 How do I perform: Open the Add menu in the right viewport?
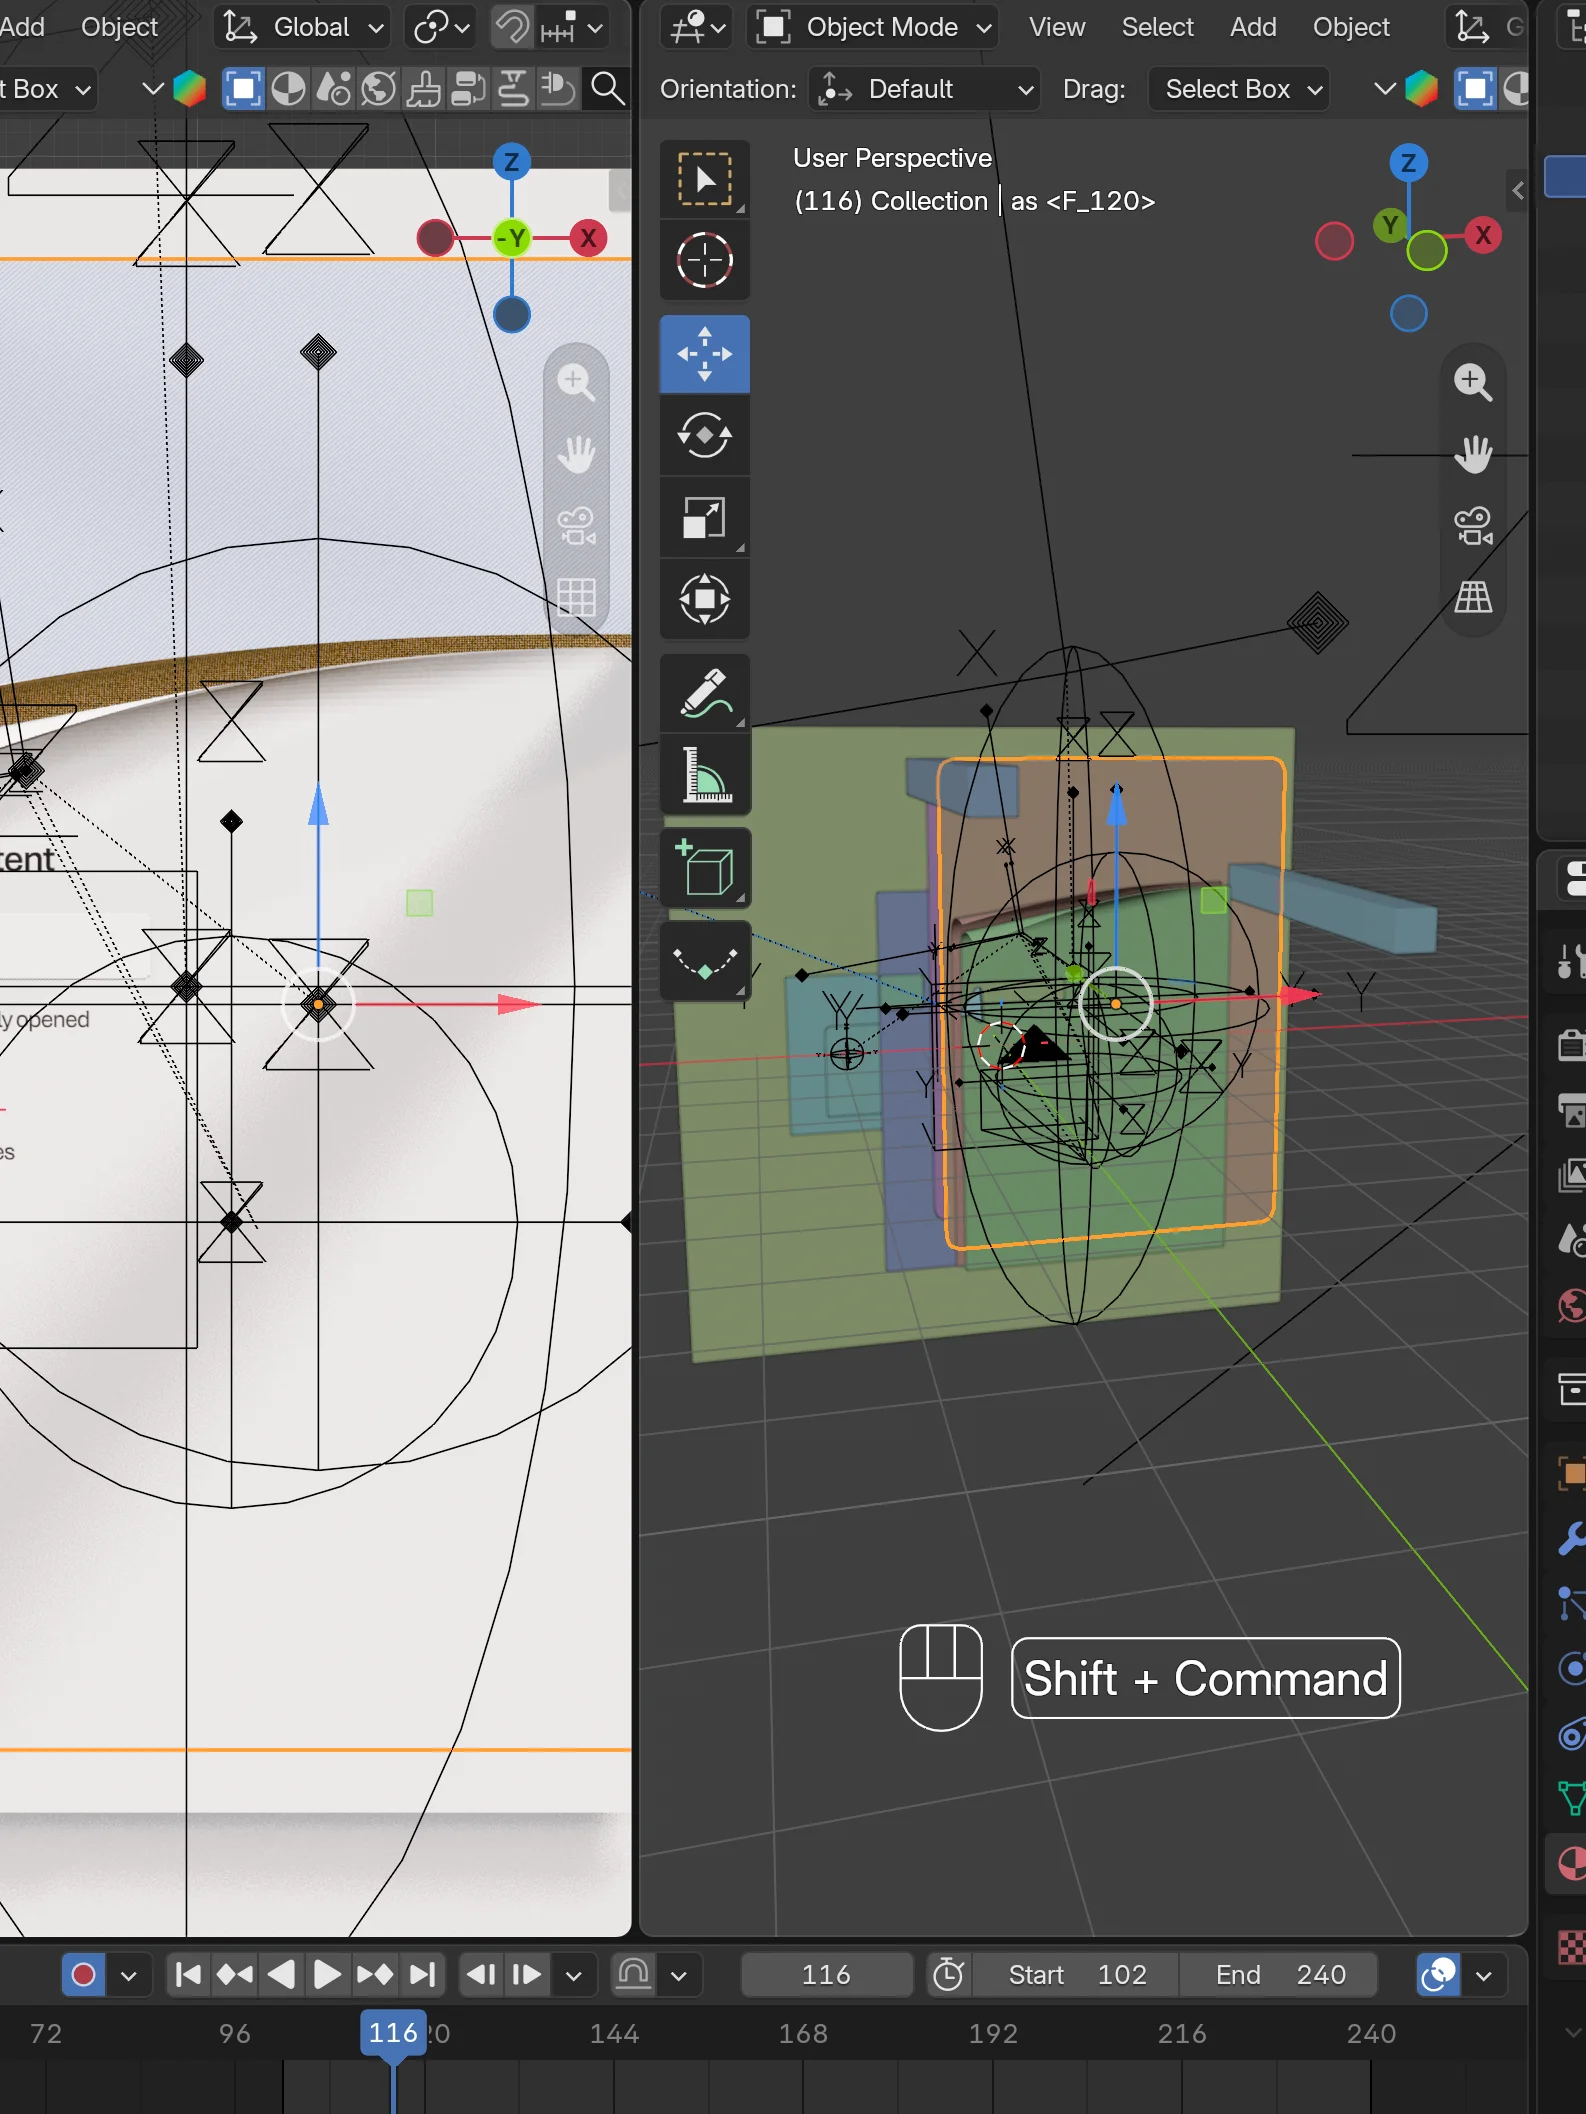[x=1253, y=27]
